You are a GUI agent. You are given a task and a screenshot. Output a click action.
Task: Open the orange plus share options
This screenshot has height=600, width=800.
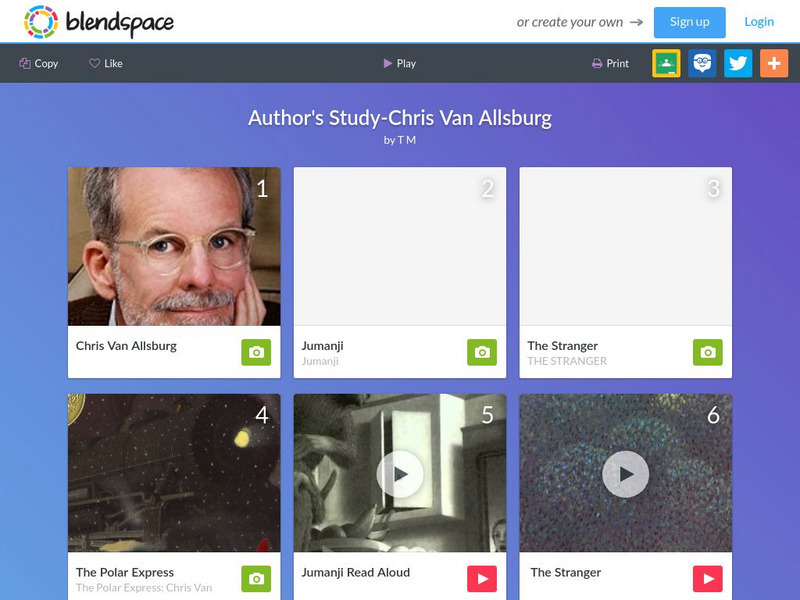[x=774, y=63]
